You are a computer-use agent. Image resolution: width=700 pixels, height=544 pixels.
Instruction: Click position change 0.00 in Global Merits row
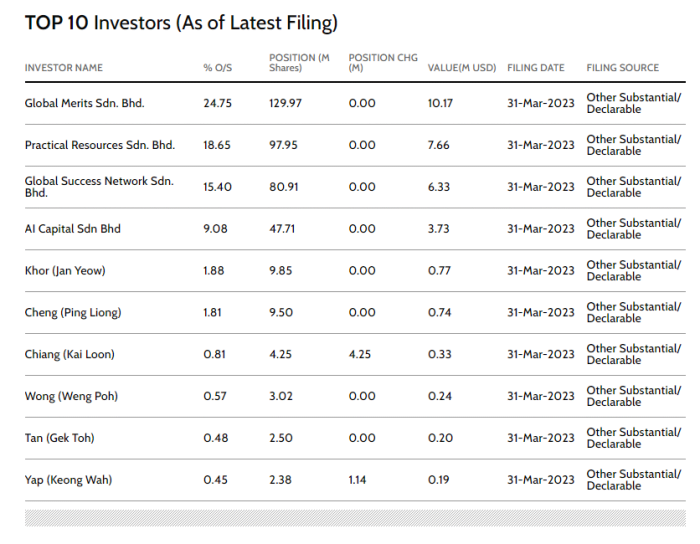(x=362, y=103)
